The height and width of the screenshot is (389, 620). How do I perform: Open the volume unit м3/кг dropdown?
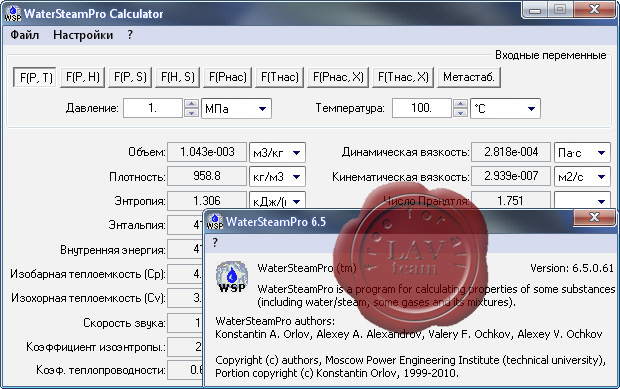coord(277,153)
